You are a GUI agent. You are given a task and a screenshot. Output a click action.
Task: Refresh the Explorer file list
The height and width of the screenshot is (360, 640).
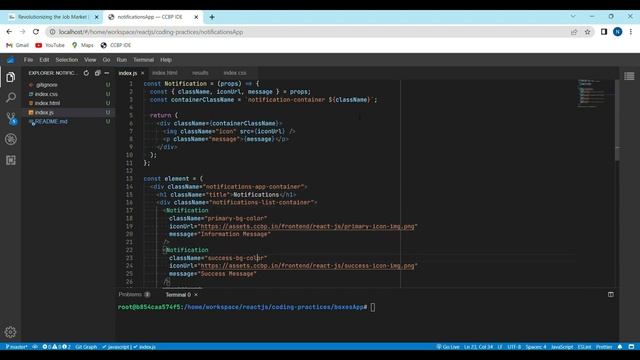86,73
